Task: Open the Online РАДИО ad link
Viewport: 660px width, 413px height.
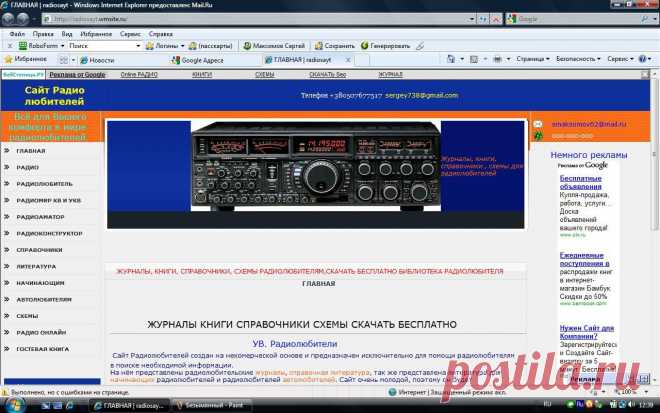Action: coord(139,75)
